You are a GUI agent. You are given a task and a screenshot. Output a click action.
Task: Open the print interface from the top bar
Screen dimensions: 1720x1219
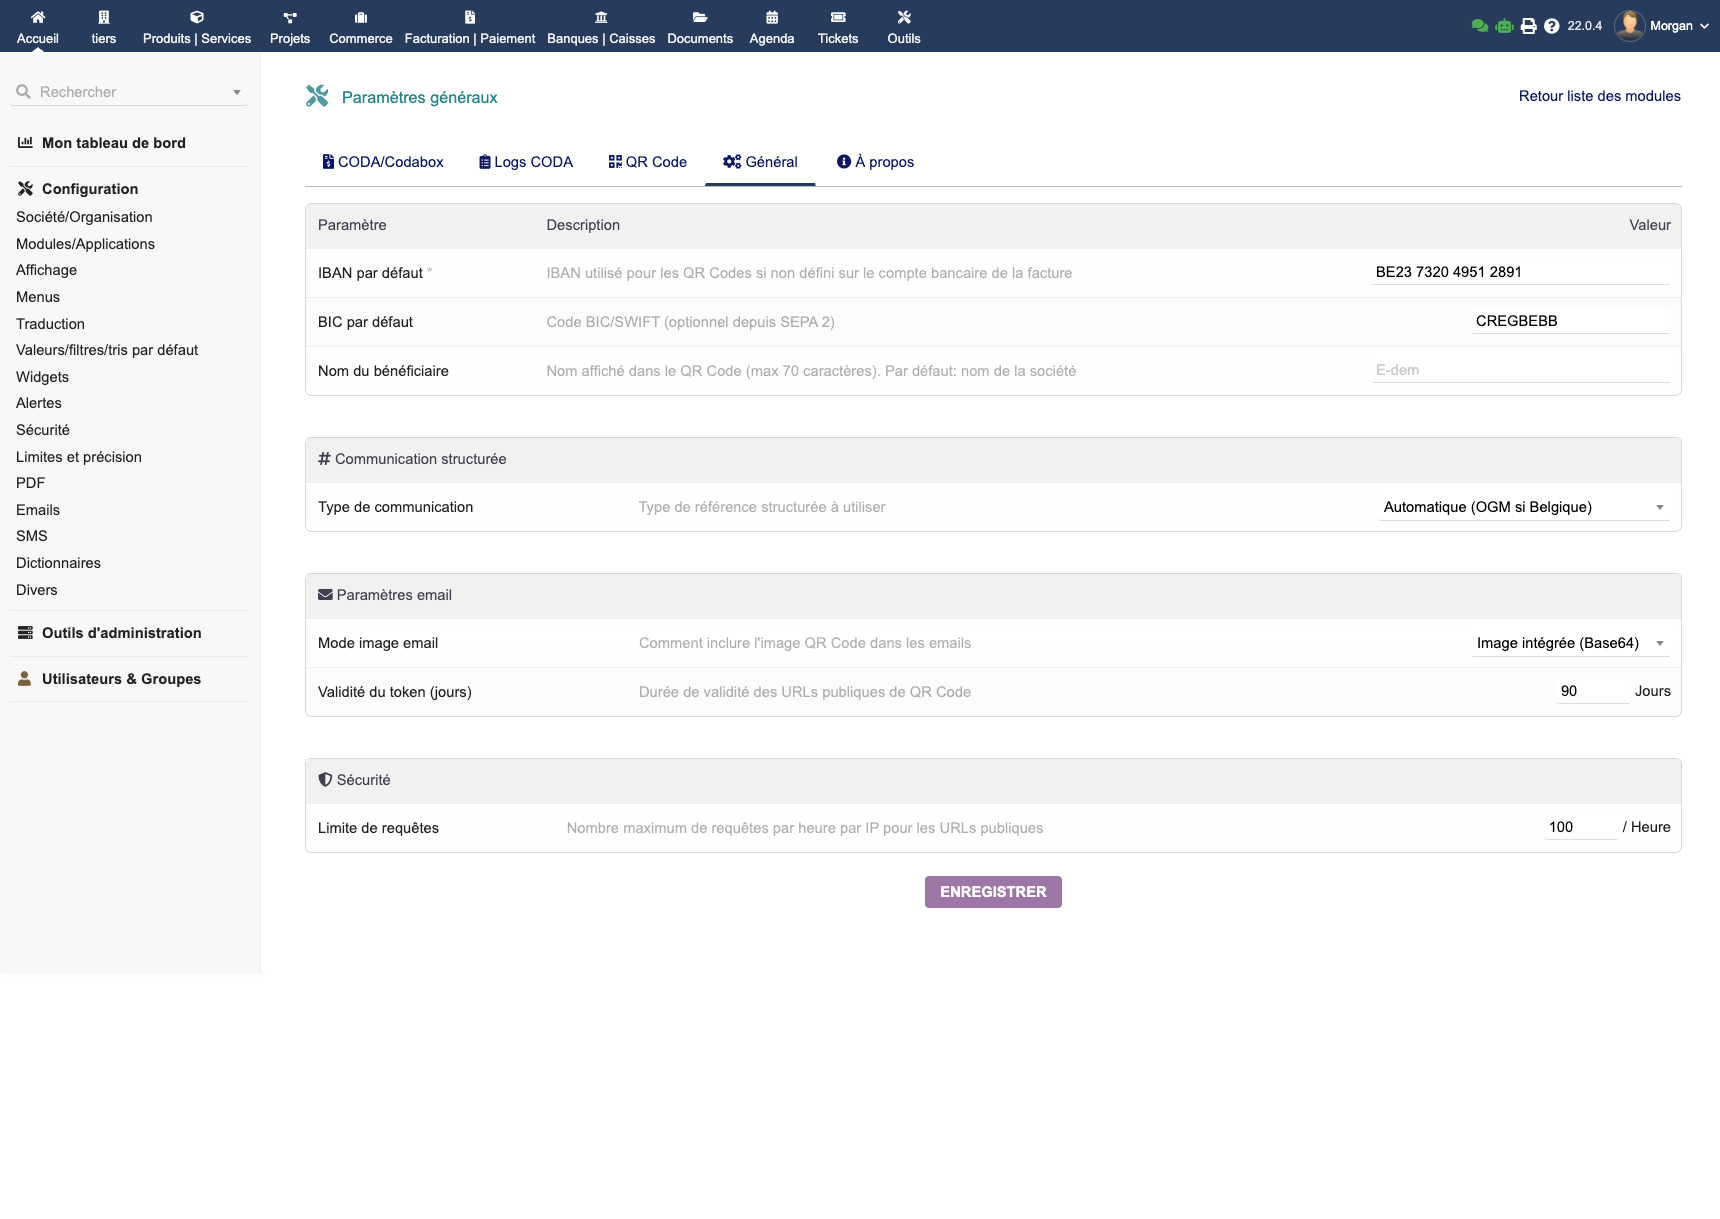1528,25
